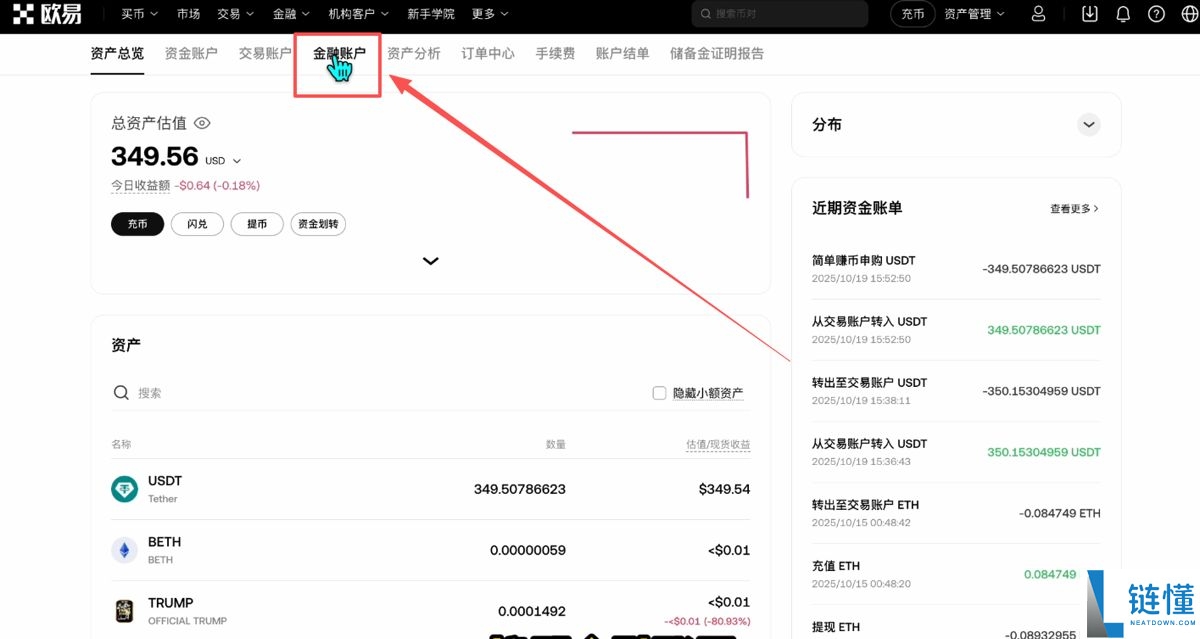Open the help question-mark icon

pyautogui.click(x=1157, y=14)
